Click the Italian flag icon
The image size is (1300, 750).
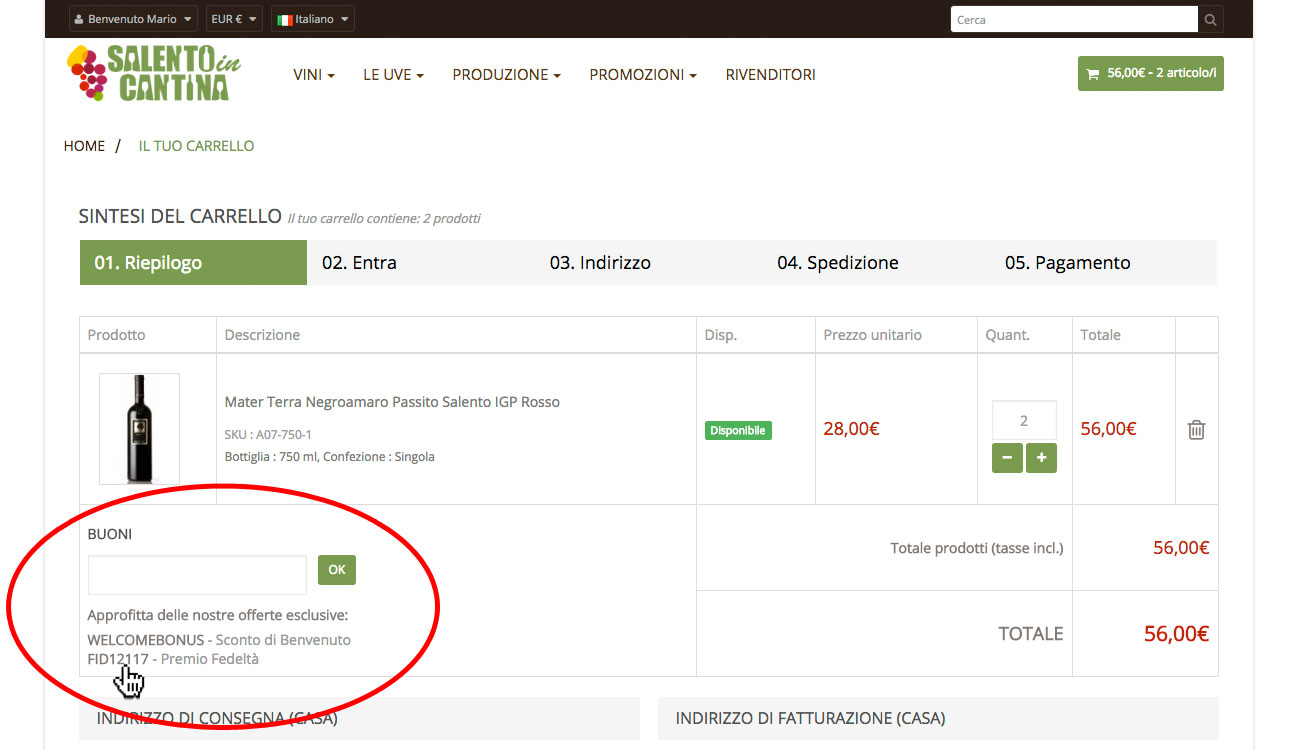284,19
